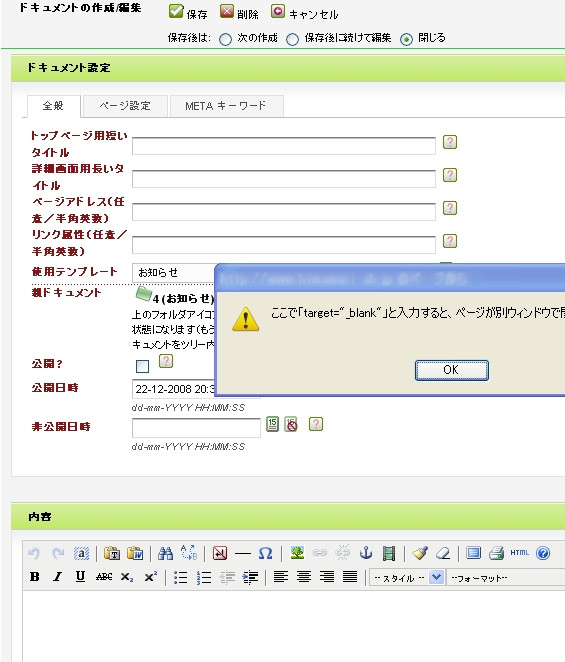Apply strikethrough with the ABC icon

[x=104, y=577]
